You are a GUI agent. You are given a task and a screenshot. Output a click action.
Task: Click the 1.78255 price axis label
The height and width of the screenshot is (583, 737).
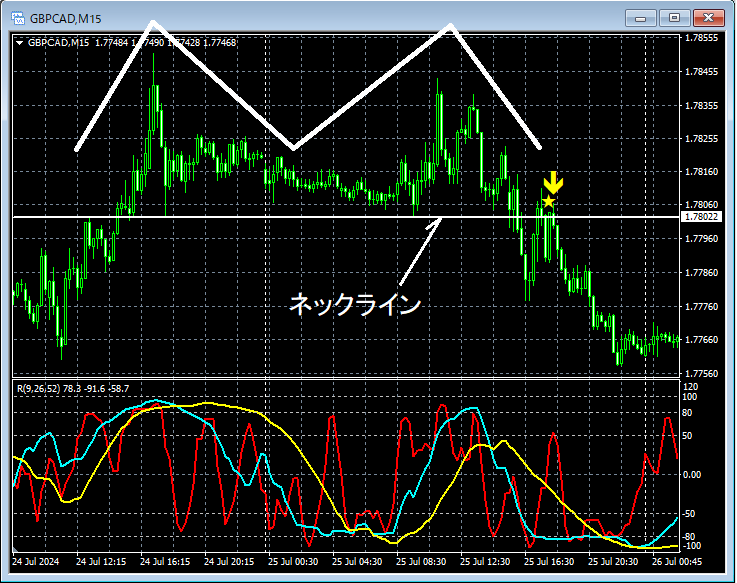[x=701, y=139]
